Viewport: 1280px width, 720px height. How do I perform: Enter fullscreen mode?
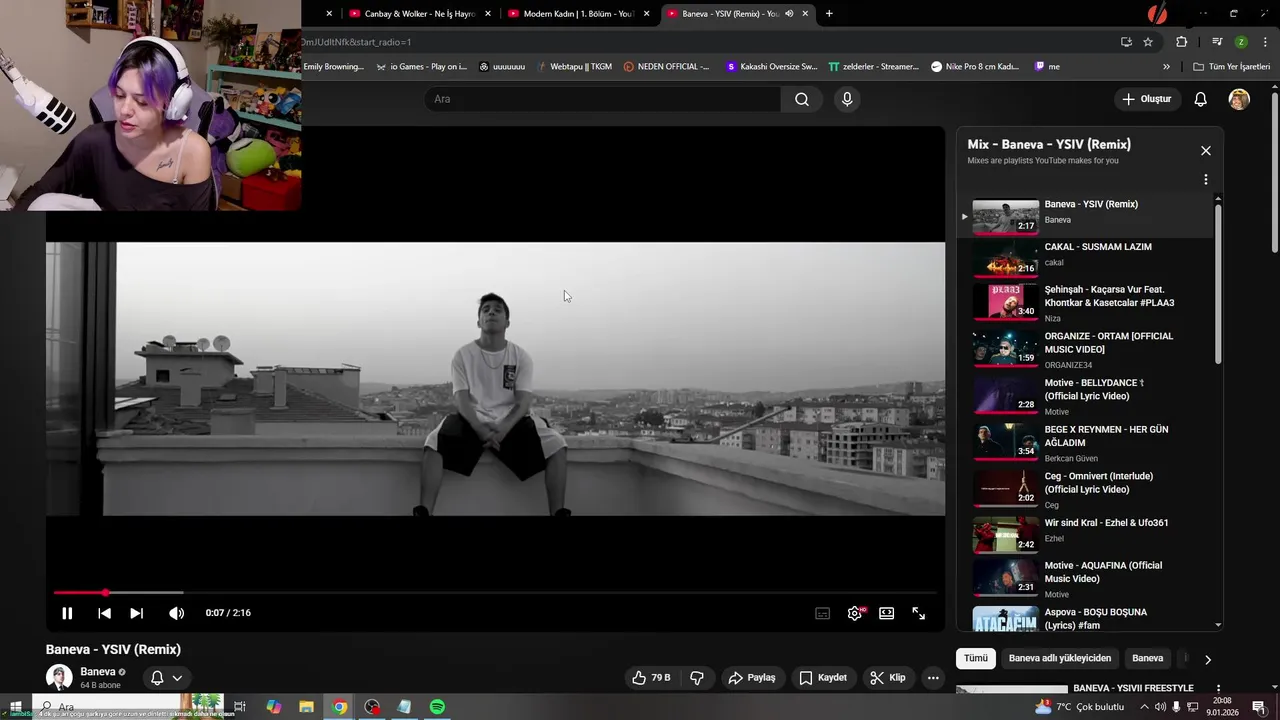coord(918,613)
